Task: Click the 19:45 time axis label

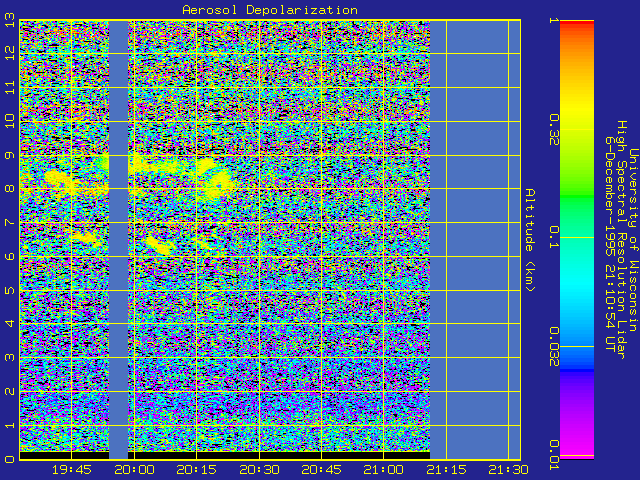Action: pyautogui.click(x=72, y=470)
